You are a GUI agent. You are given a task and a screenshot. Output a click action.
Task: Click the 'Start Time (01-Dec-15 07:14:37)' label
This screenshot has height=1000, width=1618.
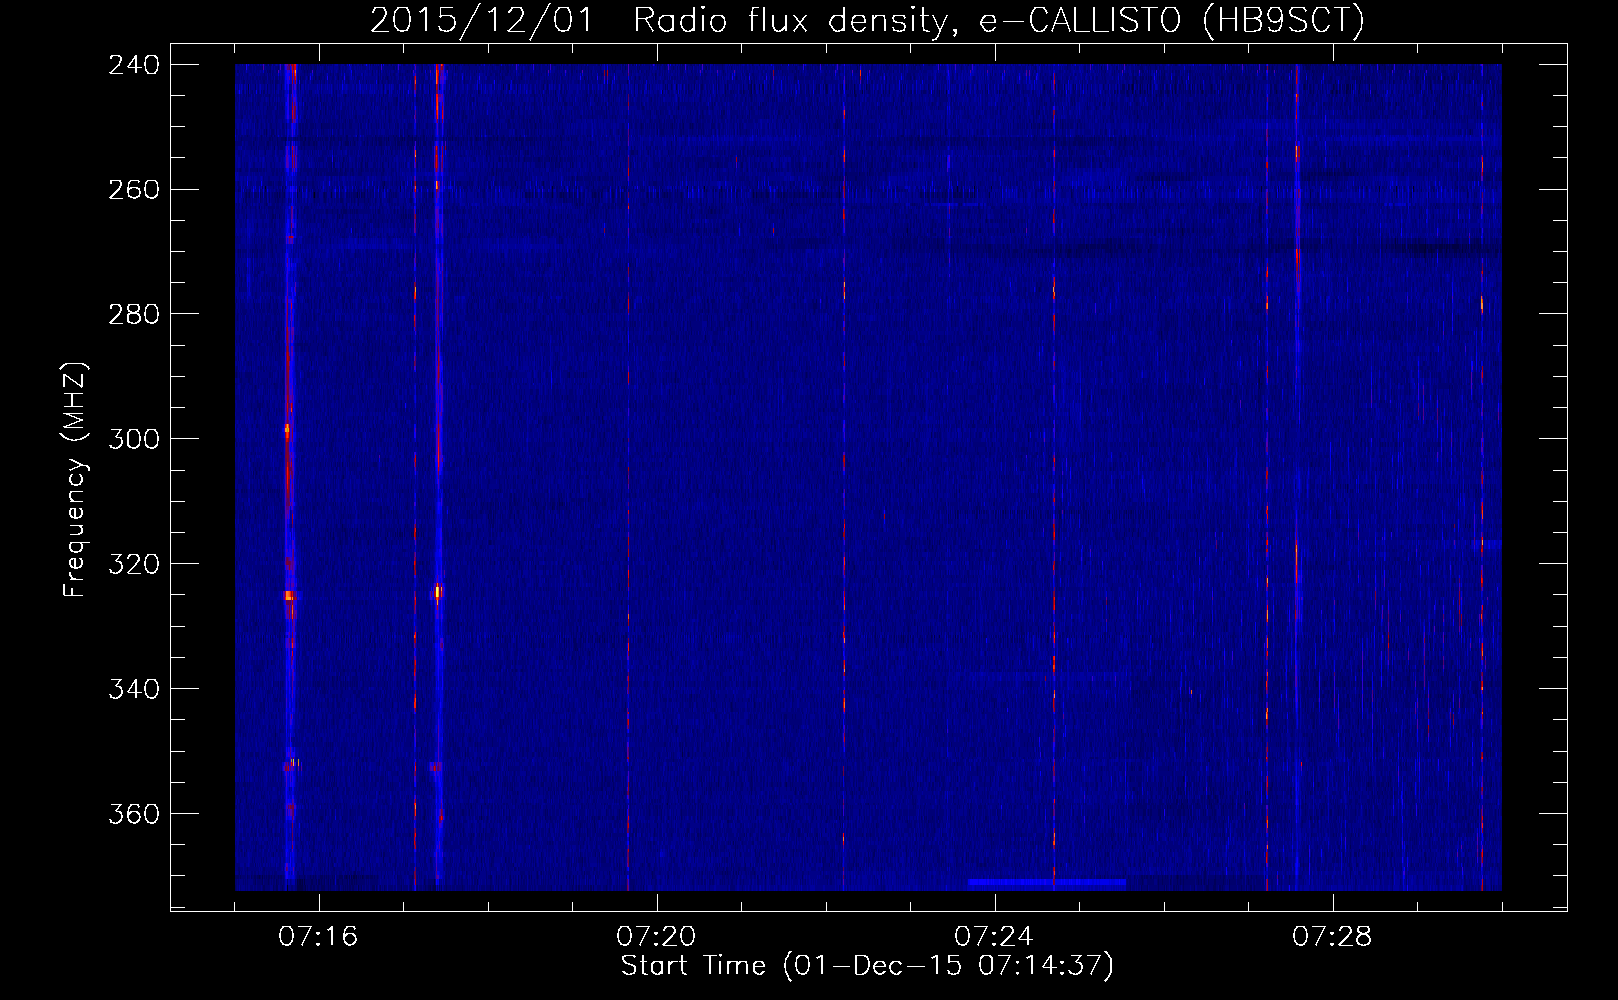coord(867,966)
